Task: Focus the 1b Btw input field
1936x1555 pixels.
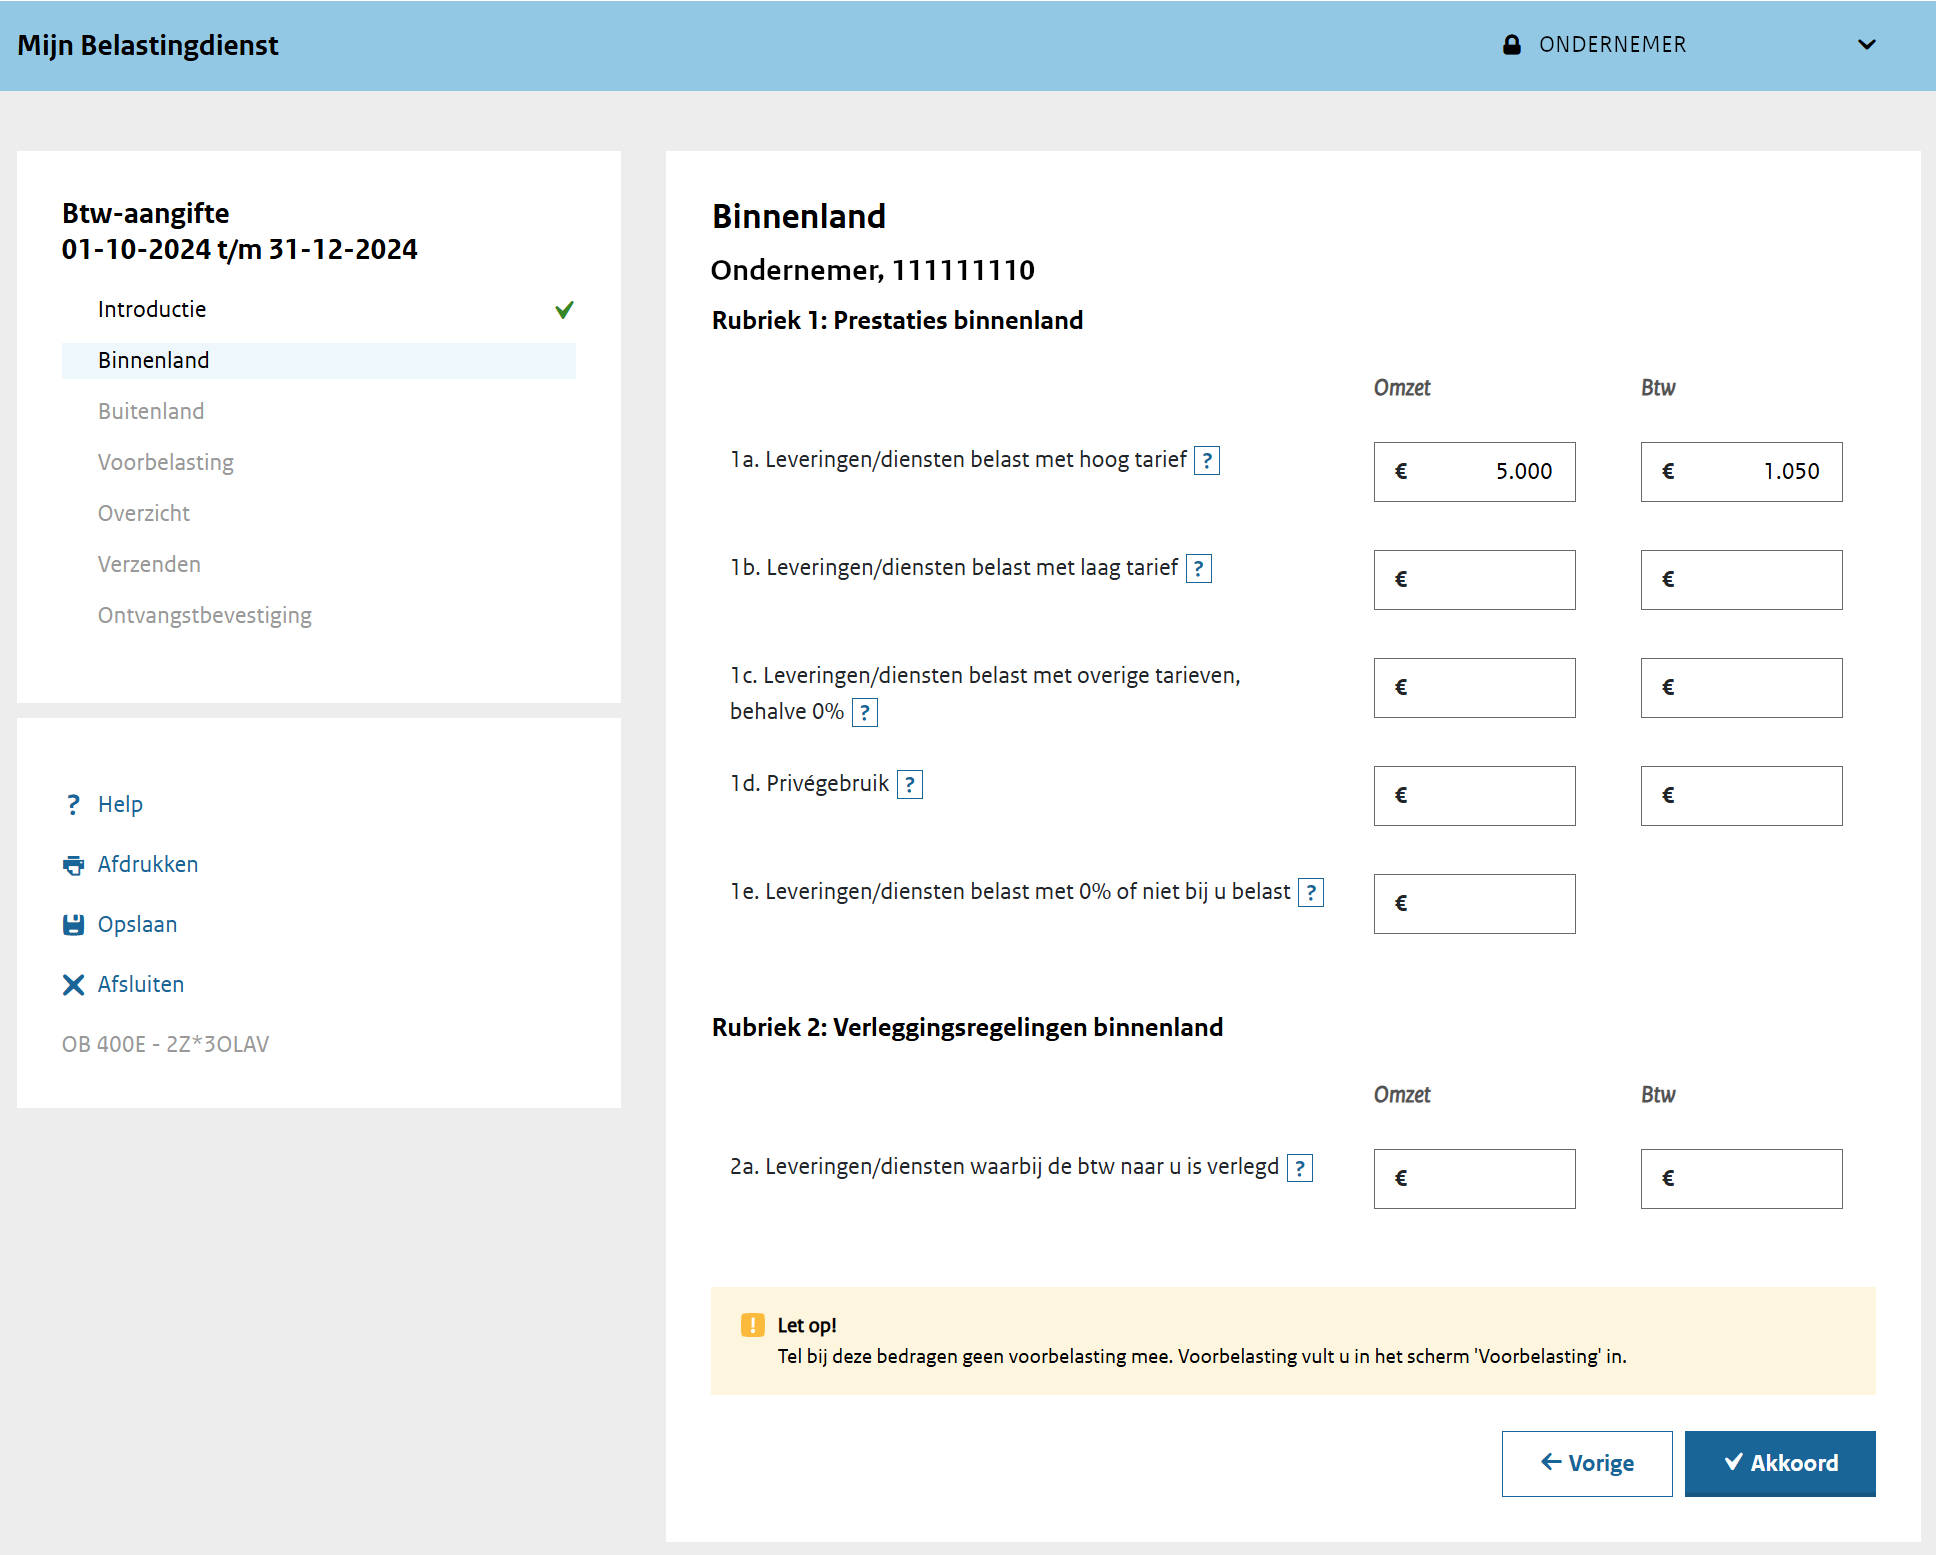Action: coord(1741,580)
